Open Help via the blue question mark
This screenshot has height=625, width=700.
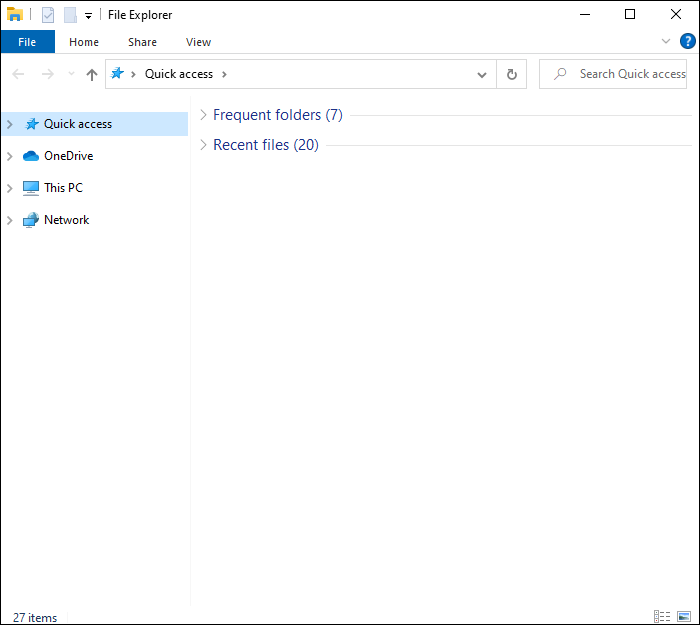[688, 41]
